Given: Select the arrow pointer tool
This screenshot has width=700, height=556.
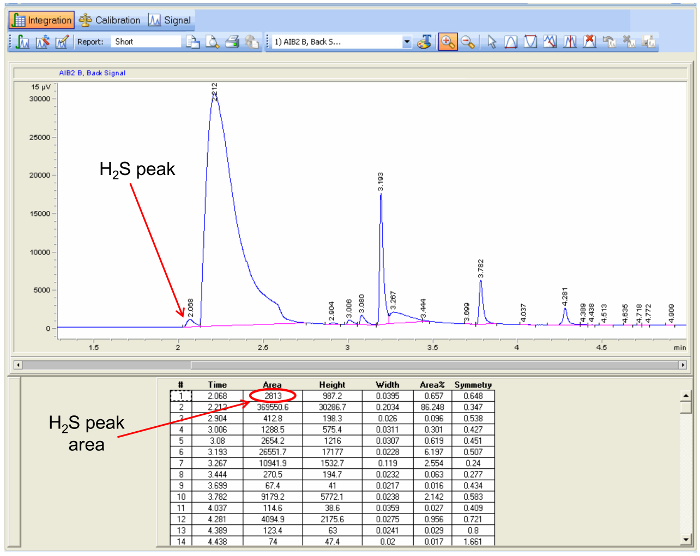Looking at the screenshot, I should [492, 42].
